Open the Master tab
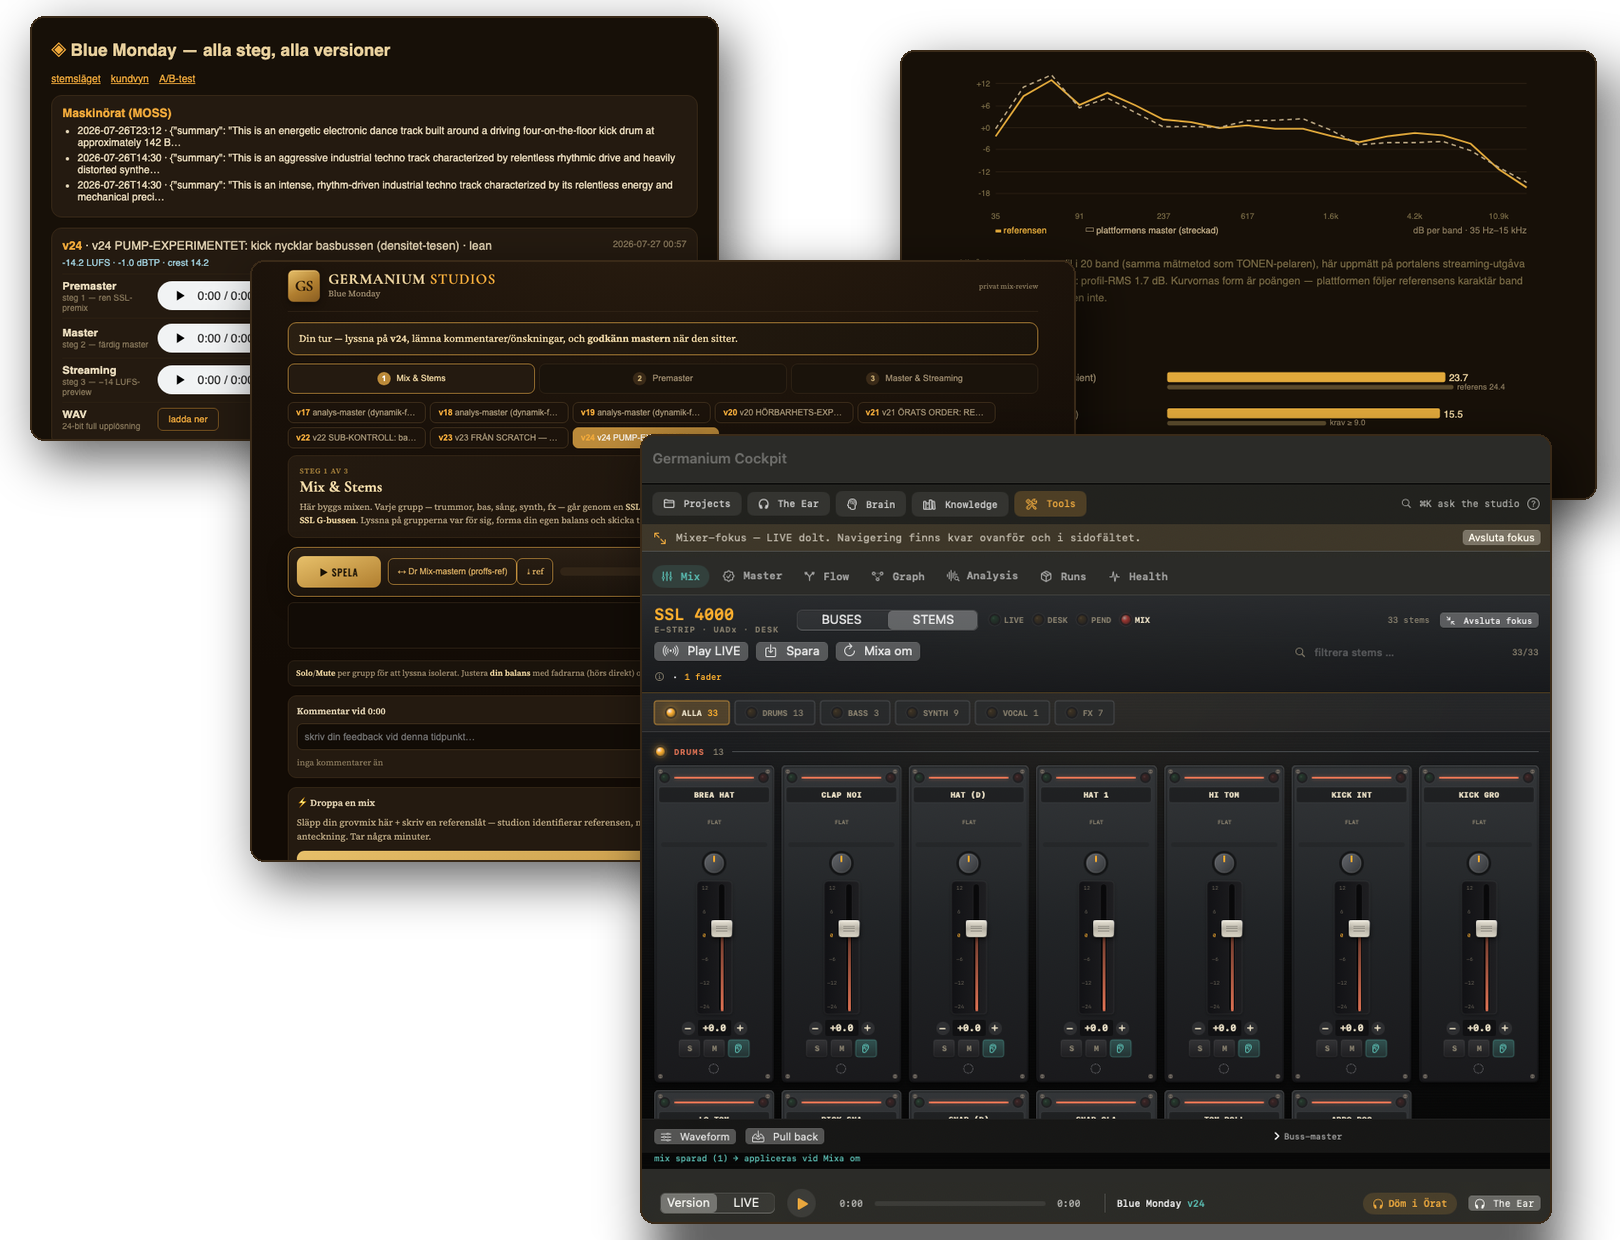The height and width of the screenshot is (1240, 1620). (752, 577)
